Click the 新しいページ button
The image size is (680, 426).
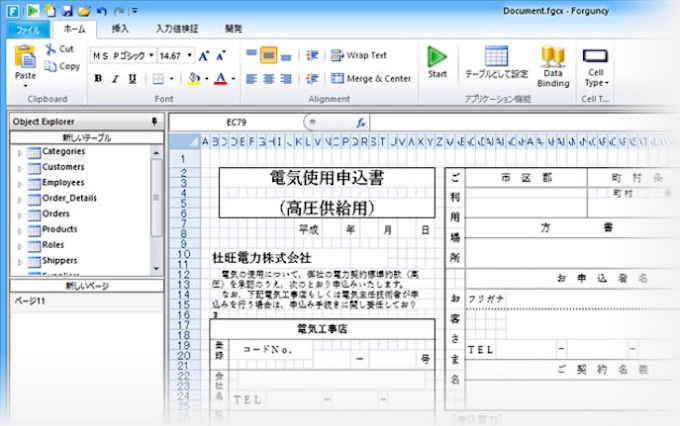point(81,285)
